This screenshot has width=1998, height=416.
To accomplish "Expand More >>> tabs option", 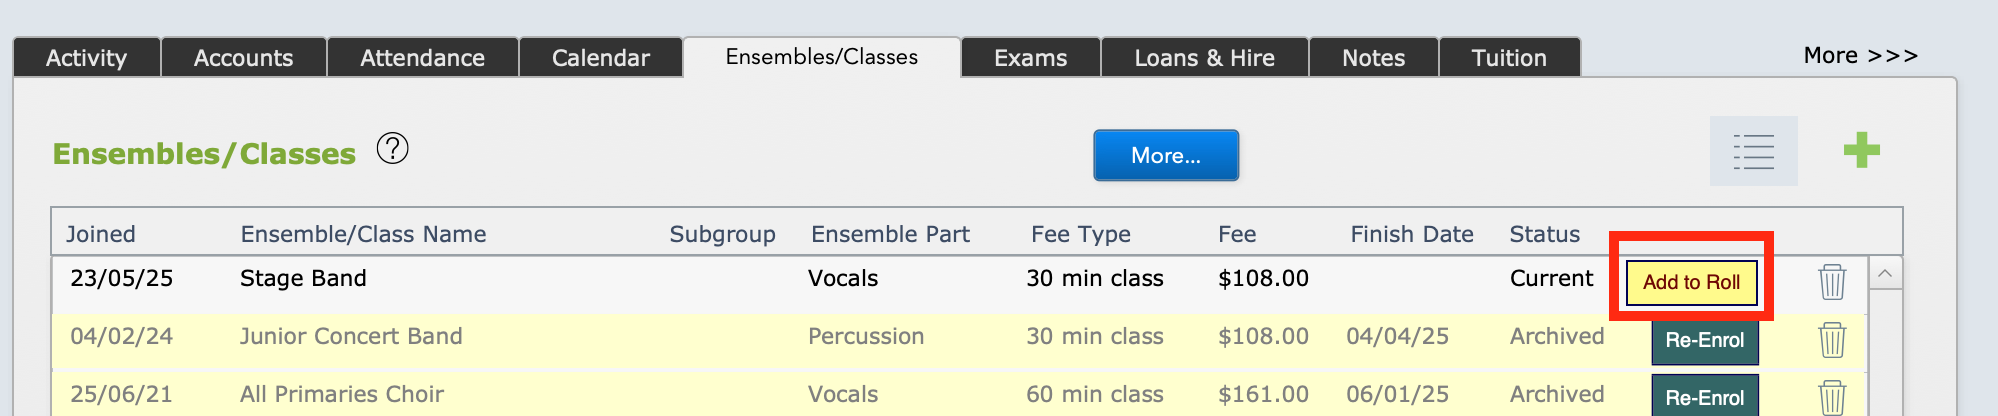I will click(1860, 56).
